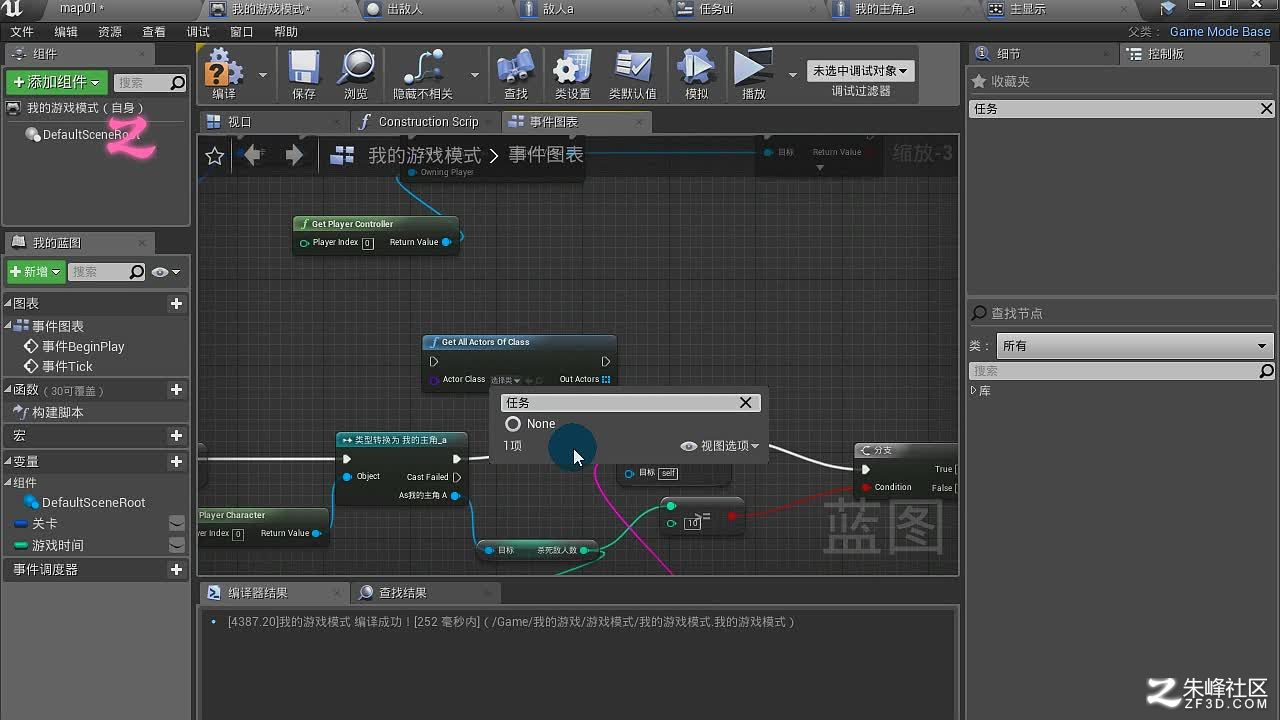Add new event dispatcher with plus icon

point(176,570)
